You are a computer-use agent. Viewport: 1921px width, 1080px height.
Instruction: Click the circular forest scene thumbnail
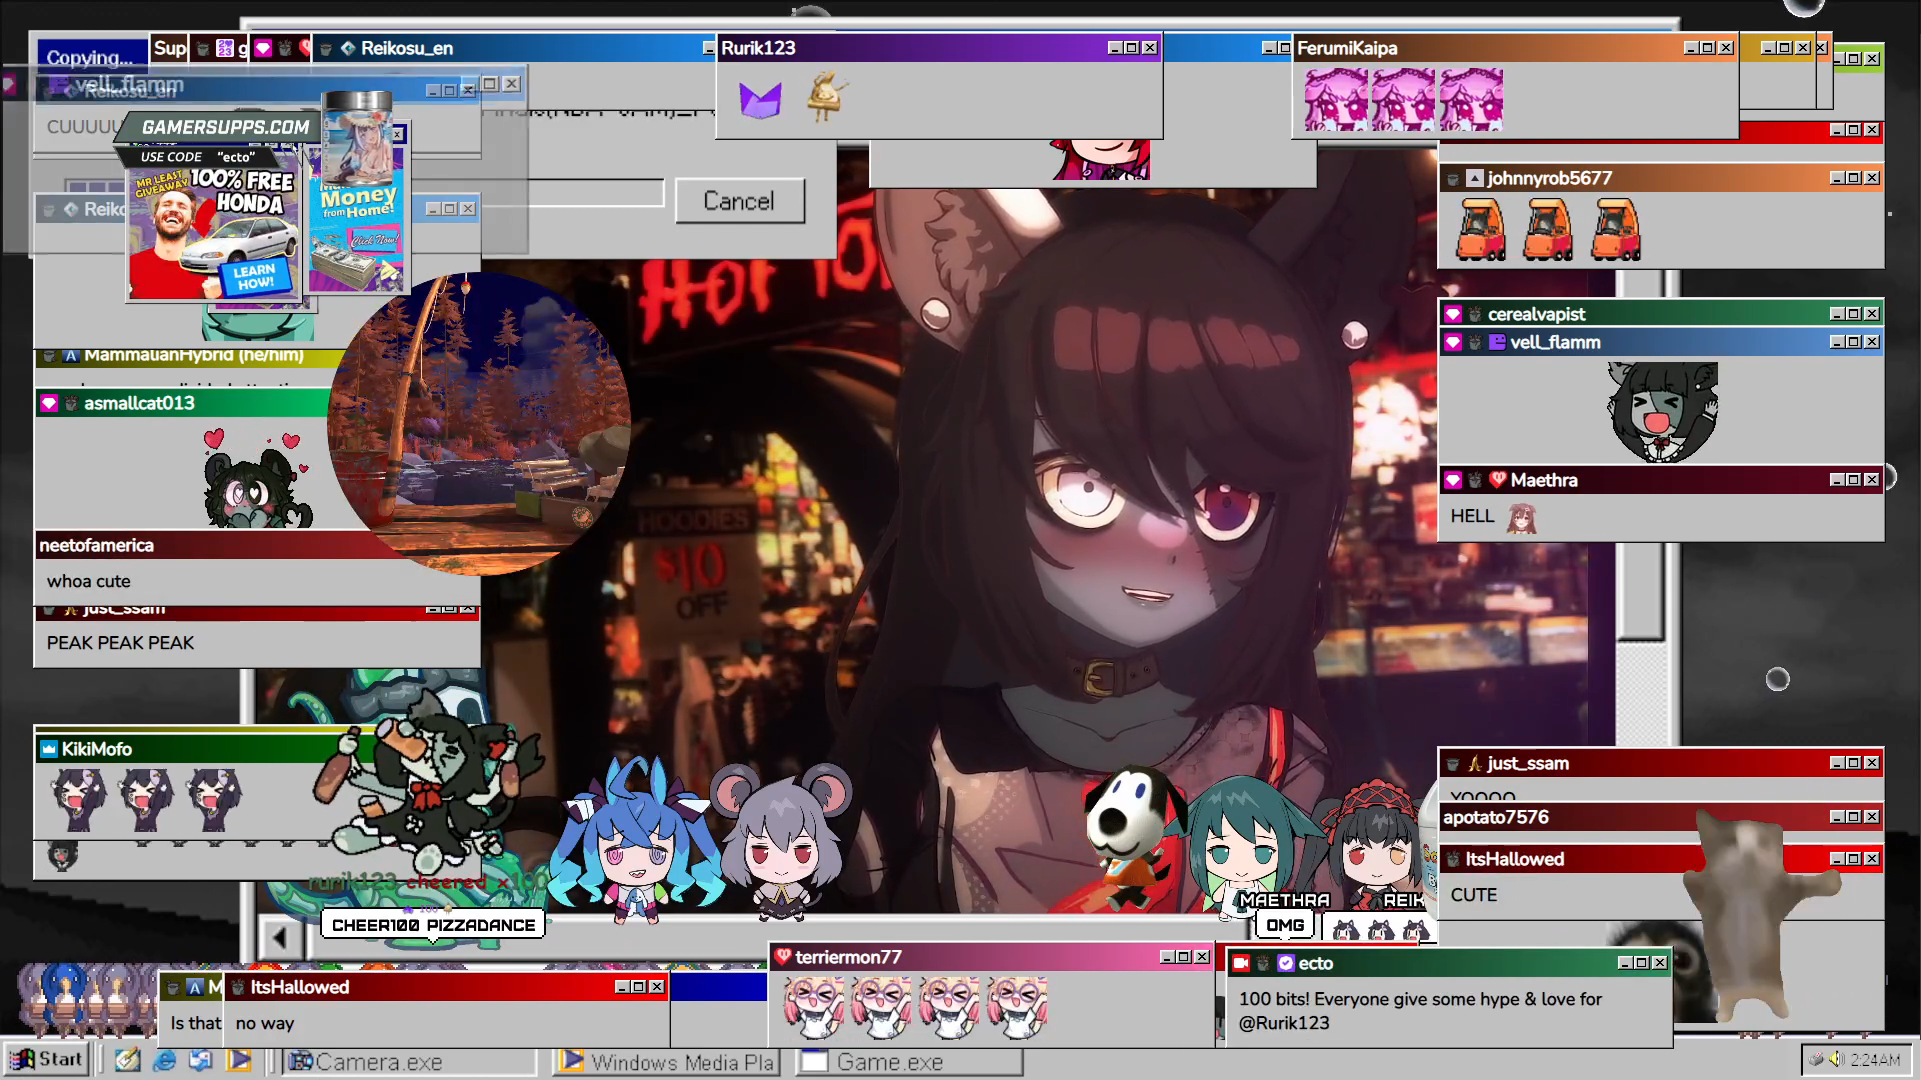click(478, 423)
